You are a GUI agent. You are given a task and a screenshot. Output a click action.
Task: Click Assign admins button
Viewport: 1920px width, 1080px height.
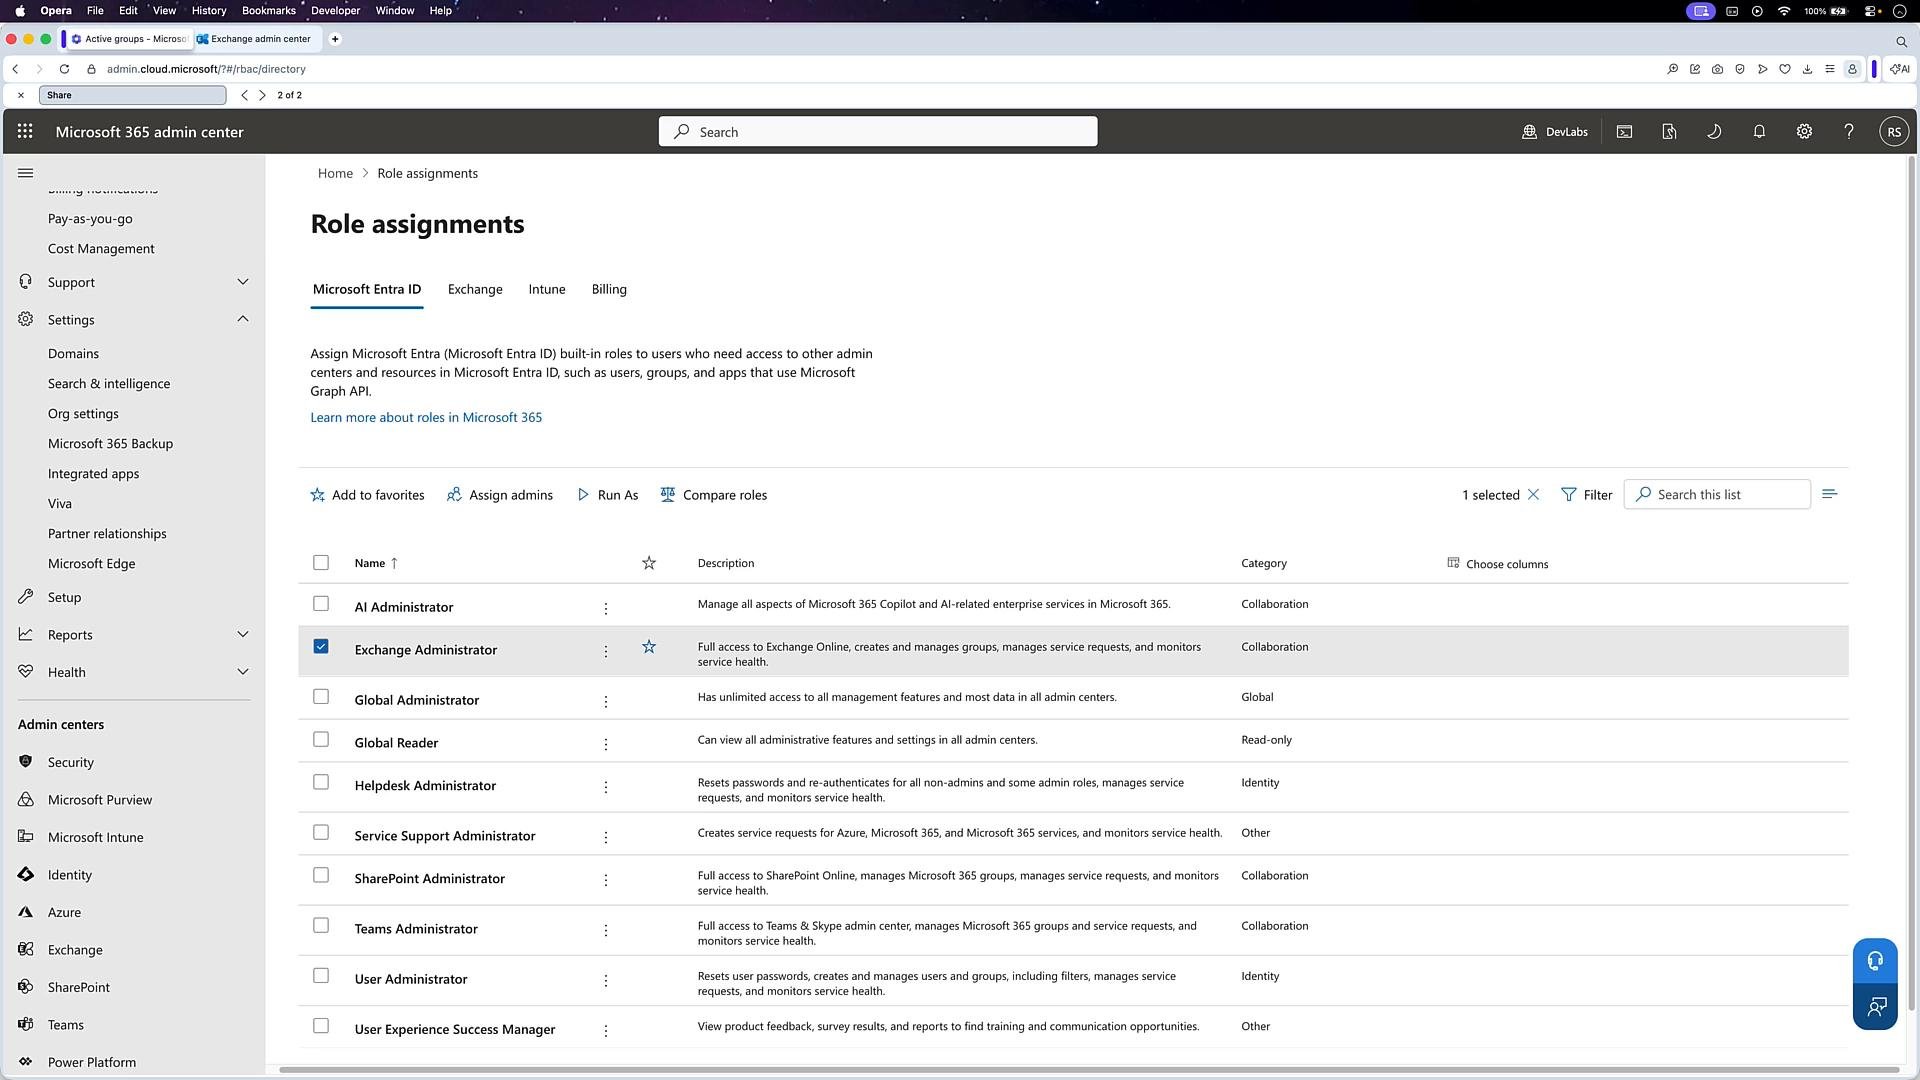coord(500,495)
